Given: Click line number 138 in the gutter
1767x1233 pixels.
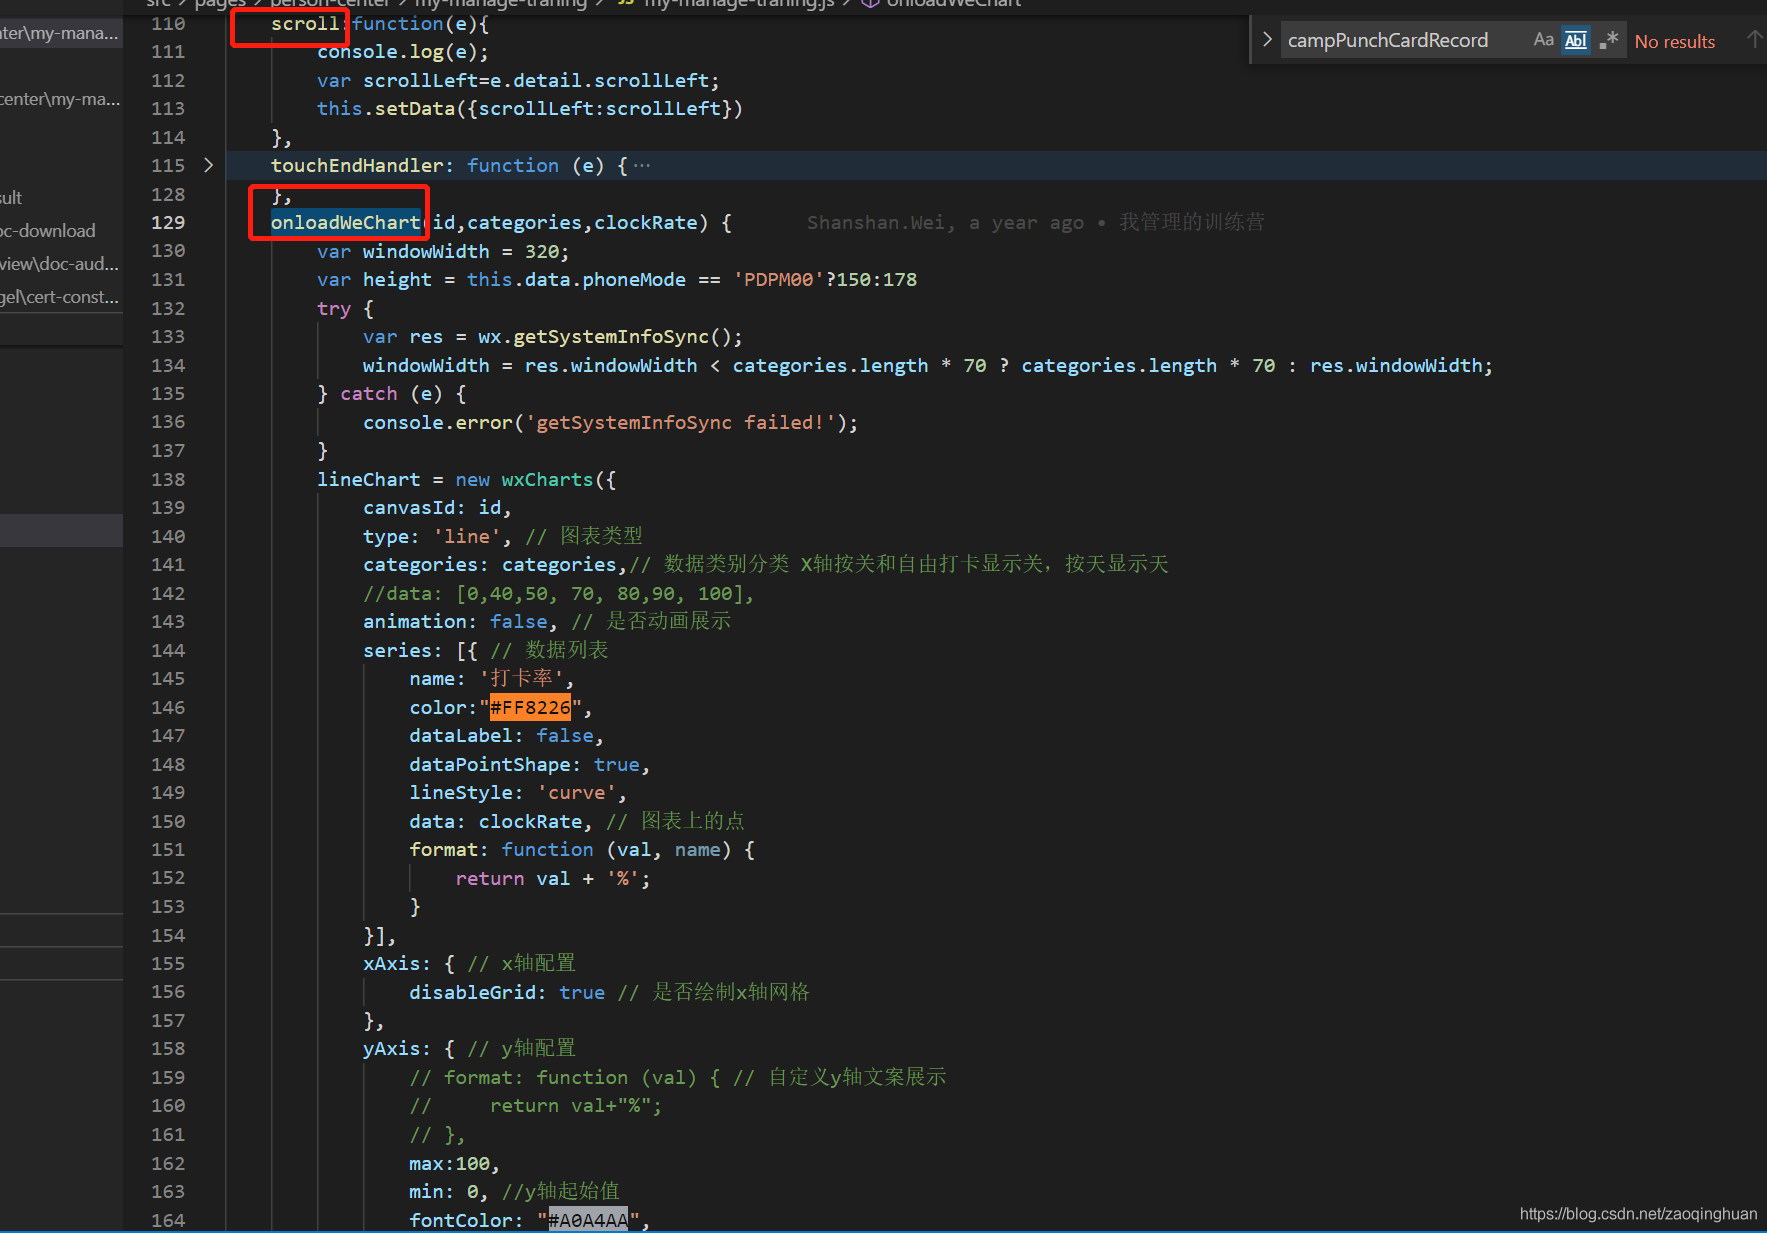Looking at the screenshot, I should pos(168,479).
